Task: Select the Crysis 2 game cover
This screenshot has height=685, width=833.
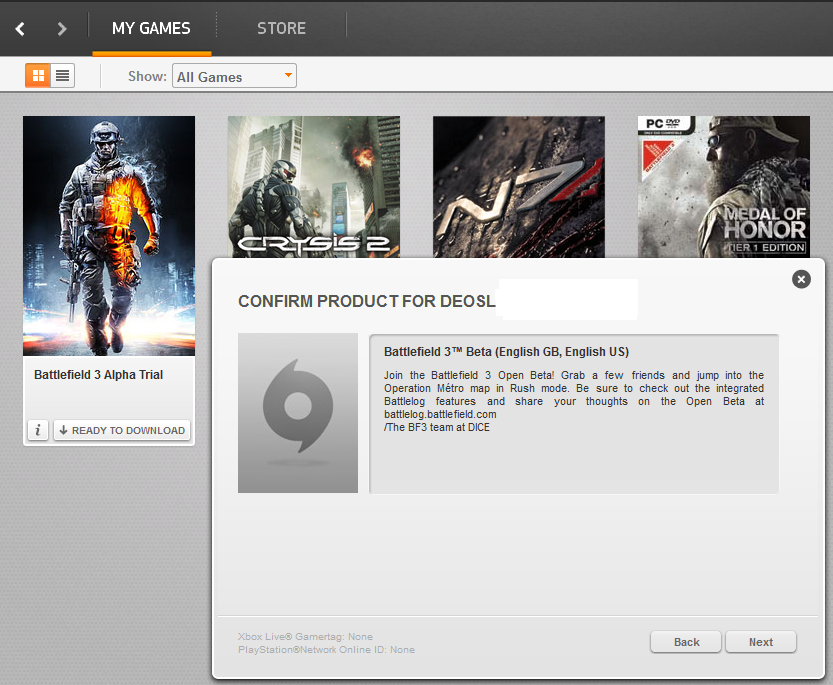Action: pos(313,187)
